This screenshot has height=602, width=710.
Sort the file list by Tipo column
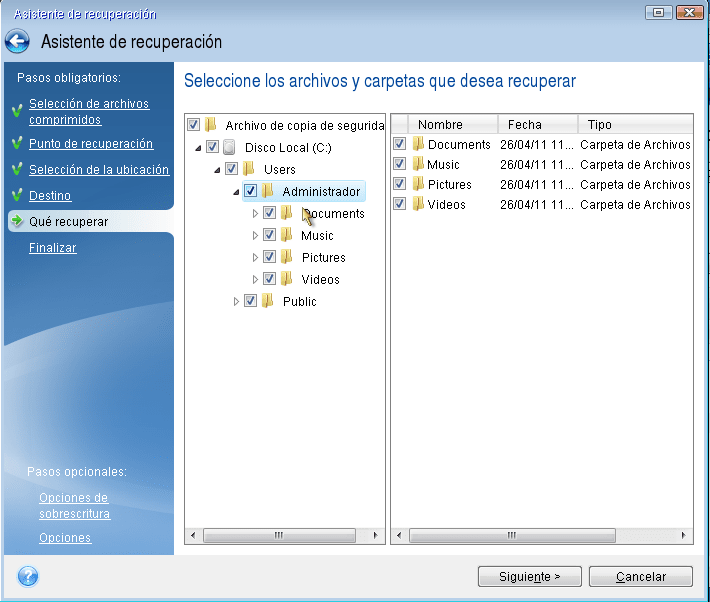(635, 124)
